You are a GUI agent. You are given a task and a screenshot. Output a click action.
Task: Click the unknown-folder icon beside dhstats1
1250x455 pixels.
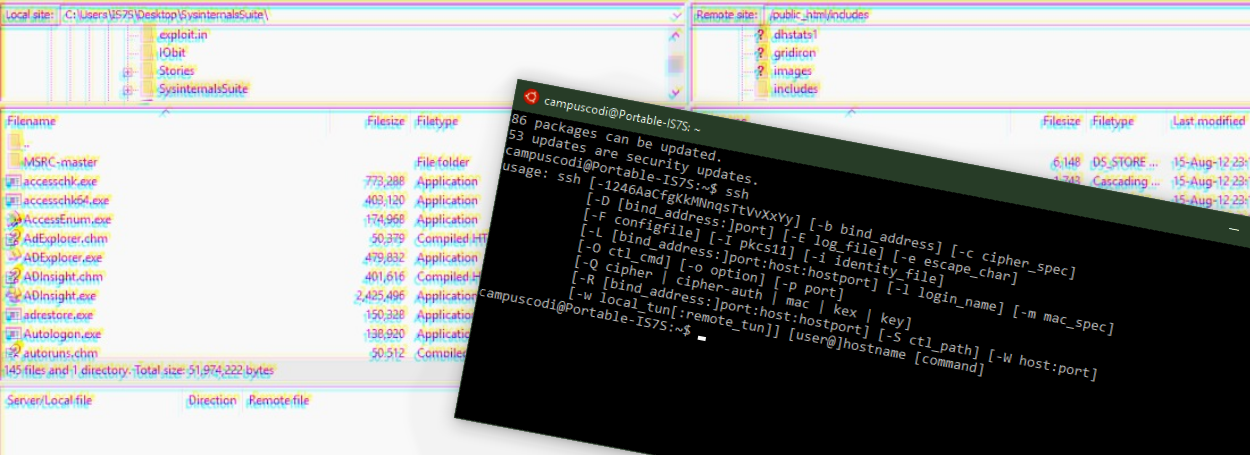coord(763,34)
